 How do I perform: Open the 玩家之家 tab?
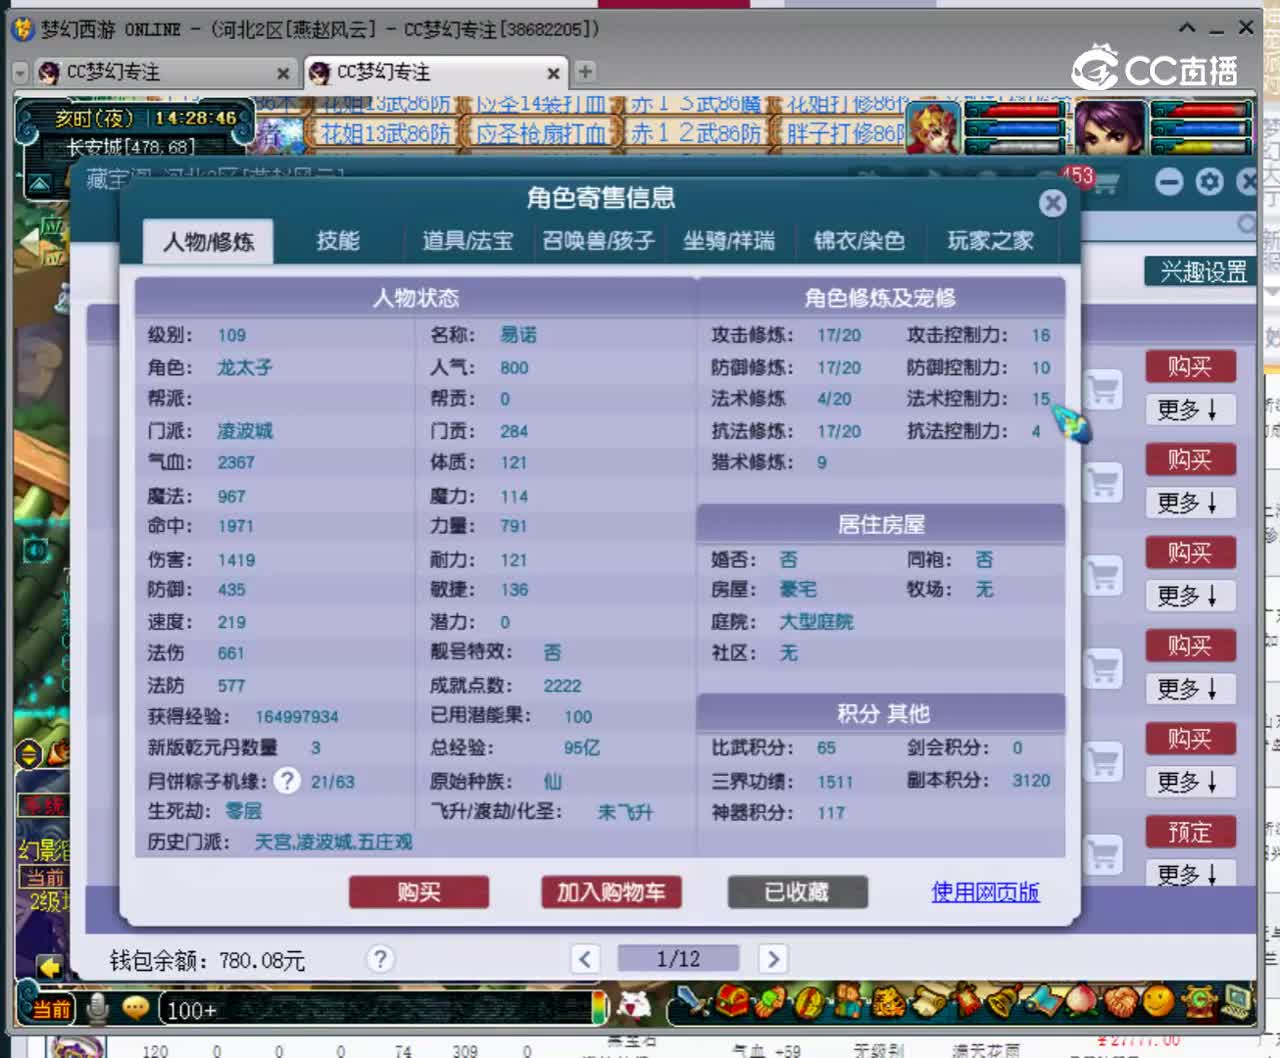pos(990,240)
